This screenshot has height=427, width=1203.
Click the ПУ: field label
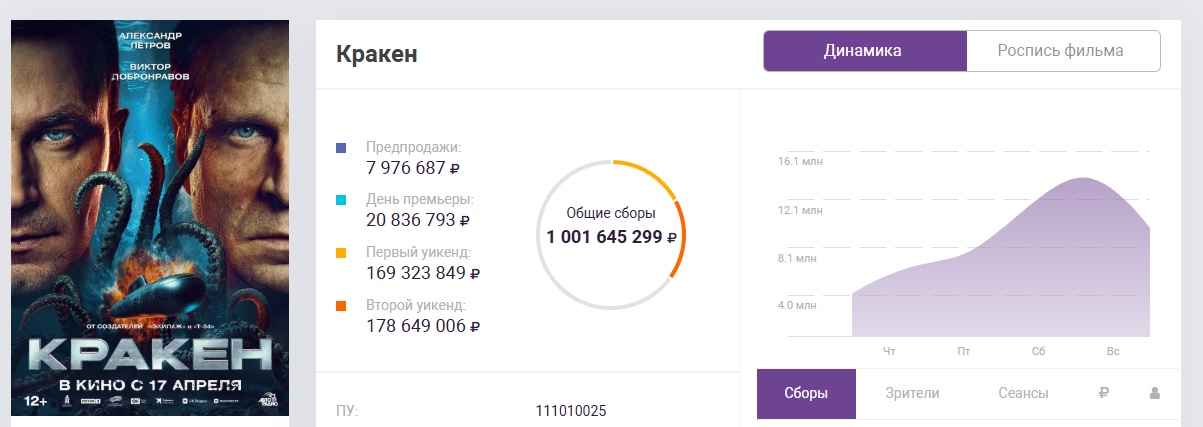coord(347,411)
